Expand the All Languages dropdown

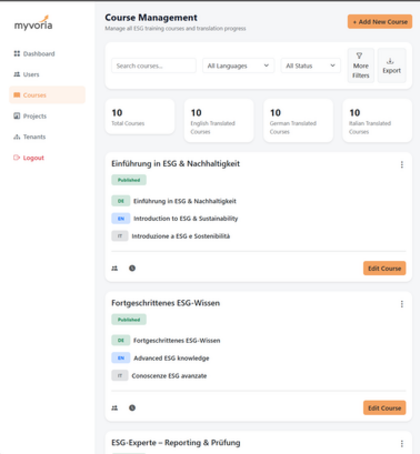238,66
